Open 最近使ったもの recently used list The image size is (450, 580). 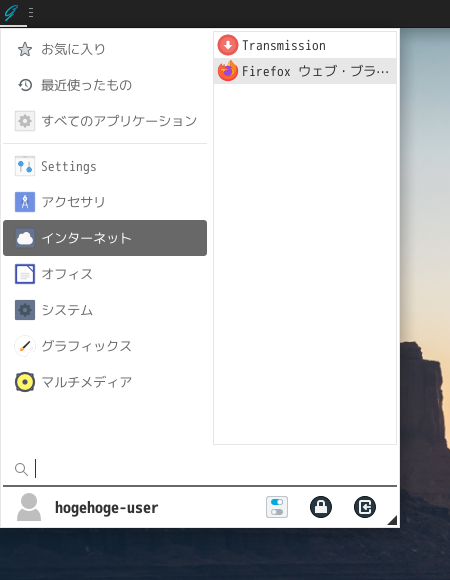coord(105,85)
